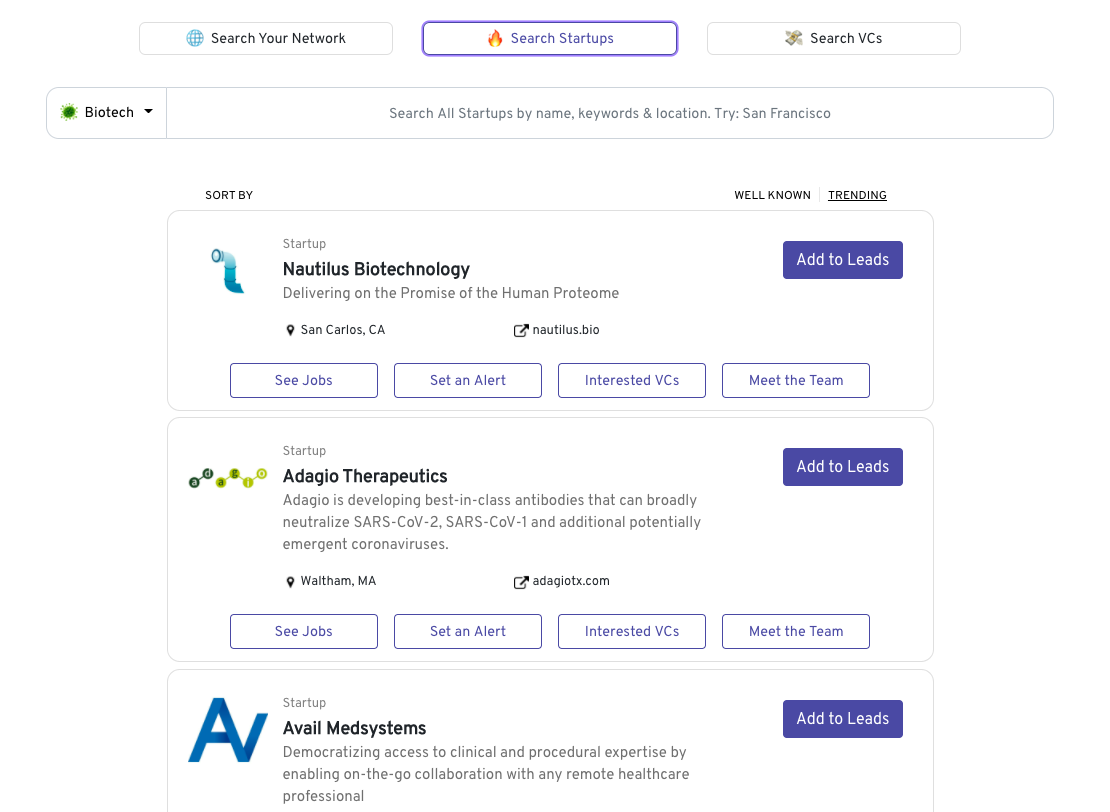
Task: Sort results by Well Known
Action: (772, 195)
